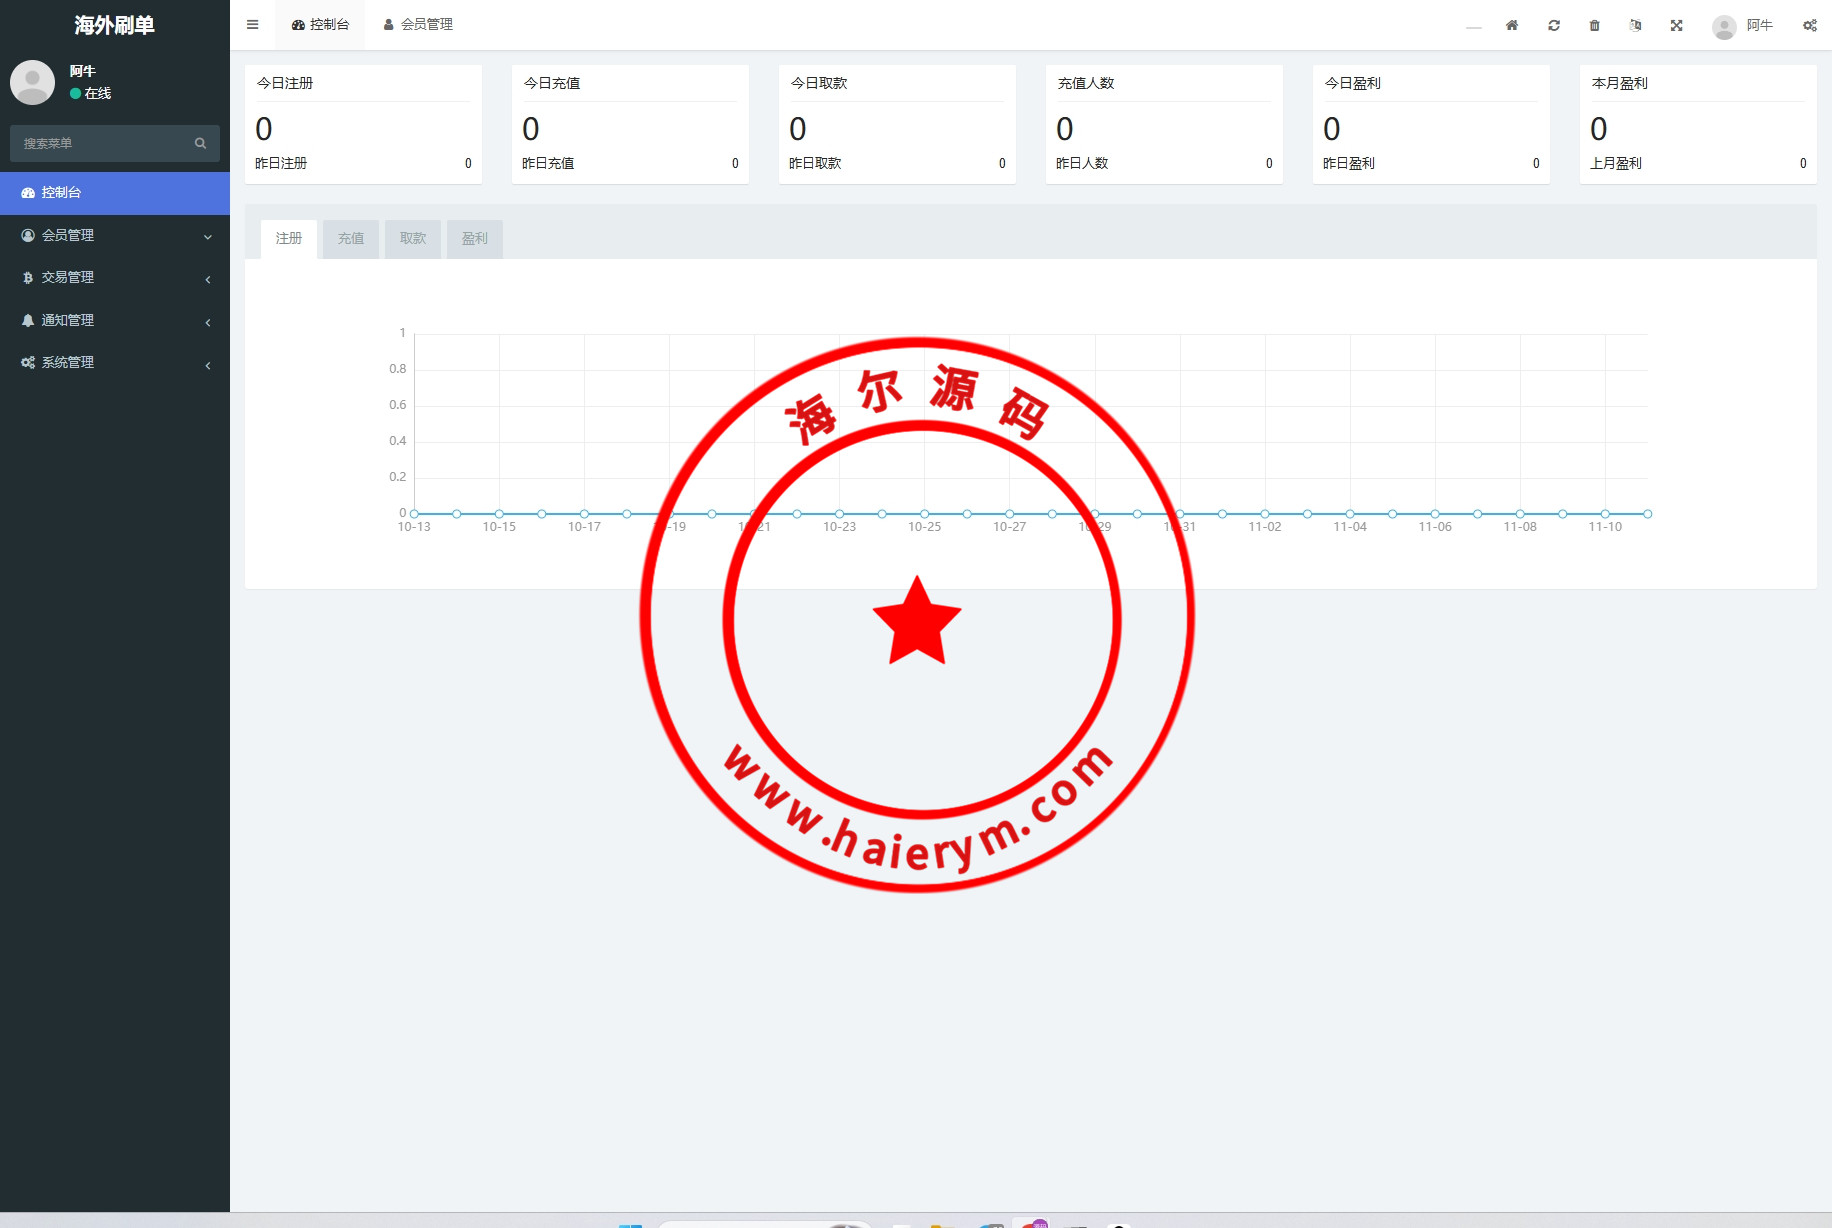Expand the 会员管理 sidebar menu
1832x1228 pixels.
pos(114,235)
